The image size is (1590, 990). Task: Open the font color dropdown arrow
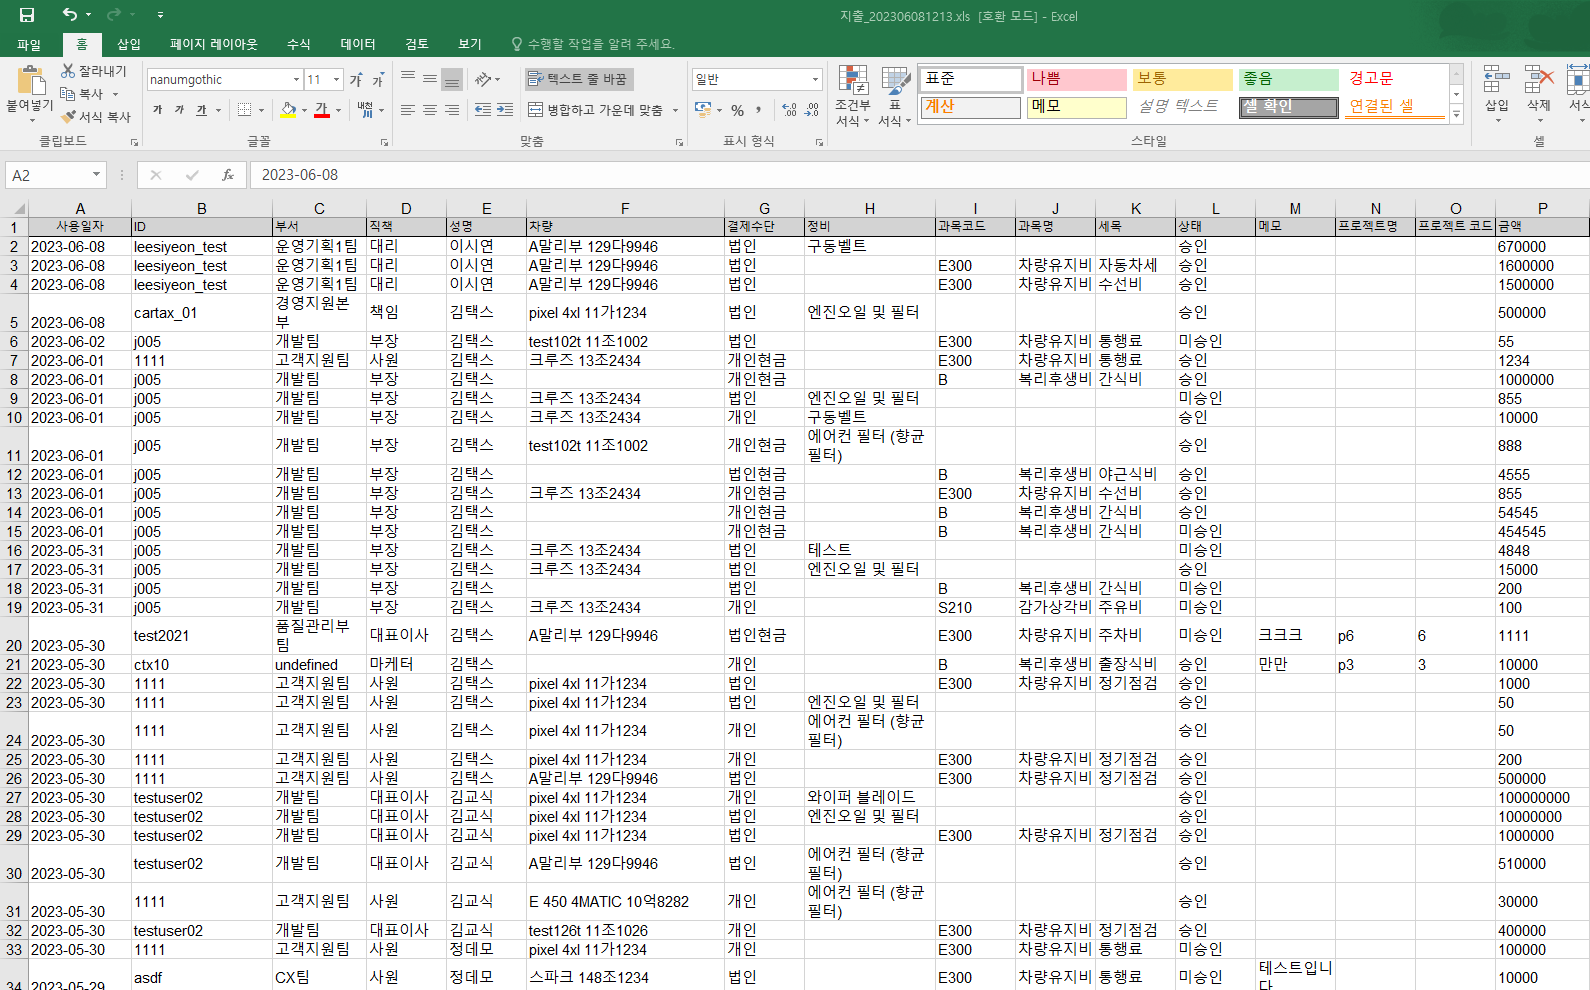tap(338, 110)
